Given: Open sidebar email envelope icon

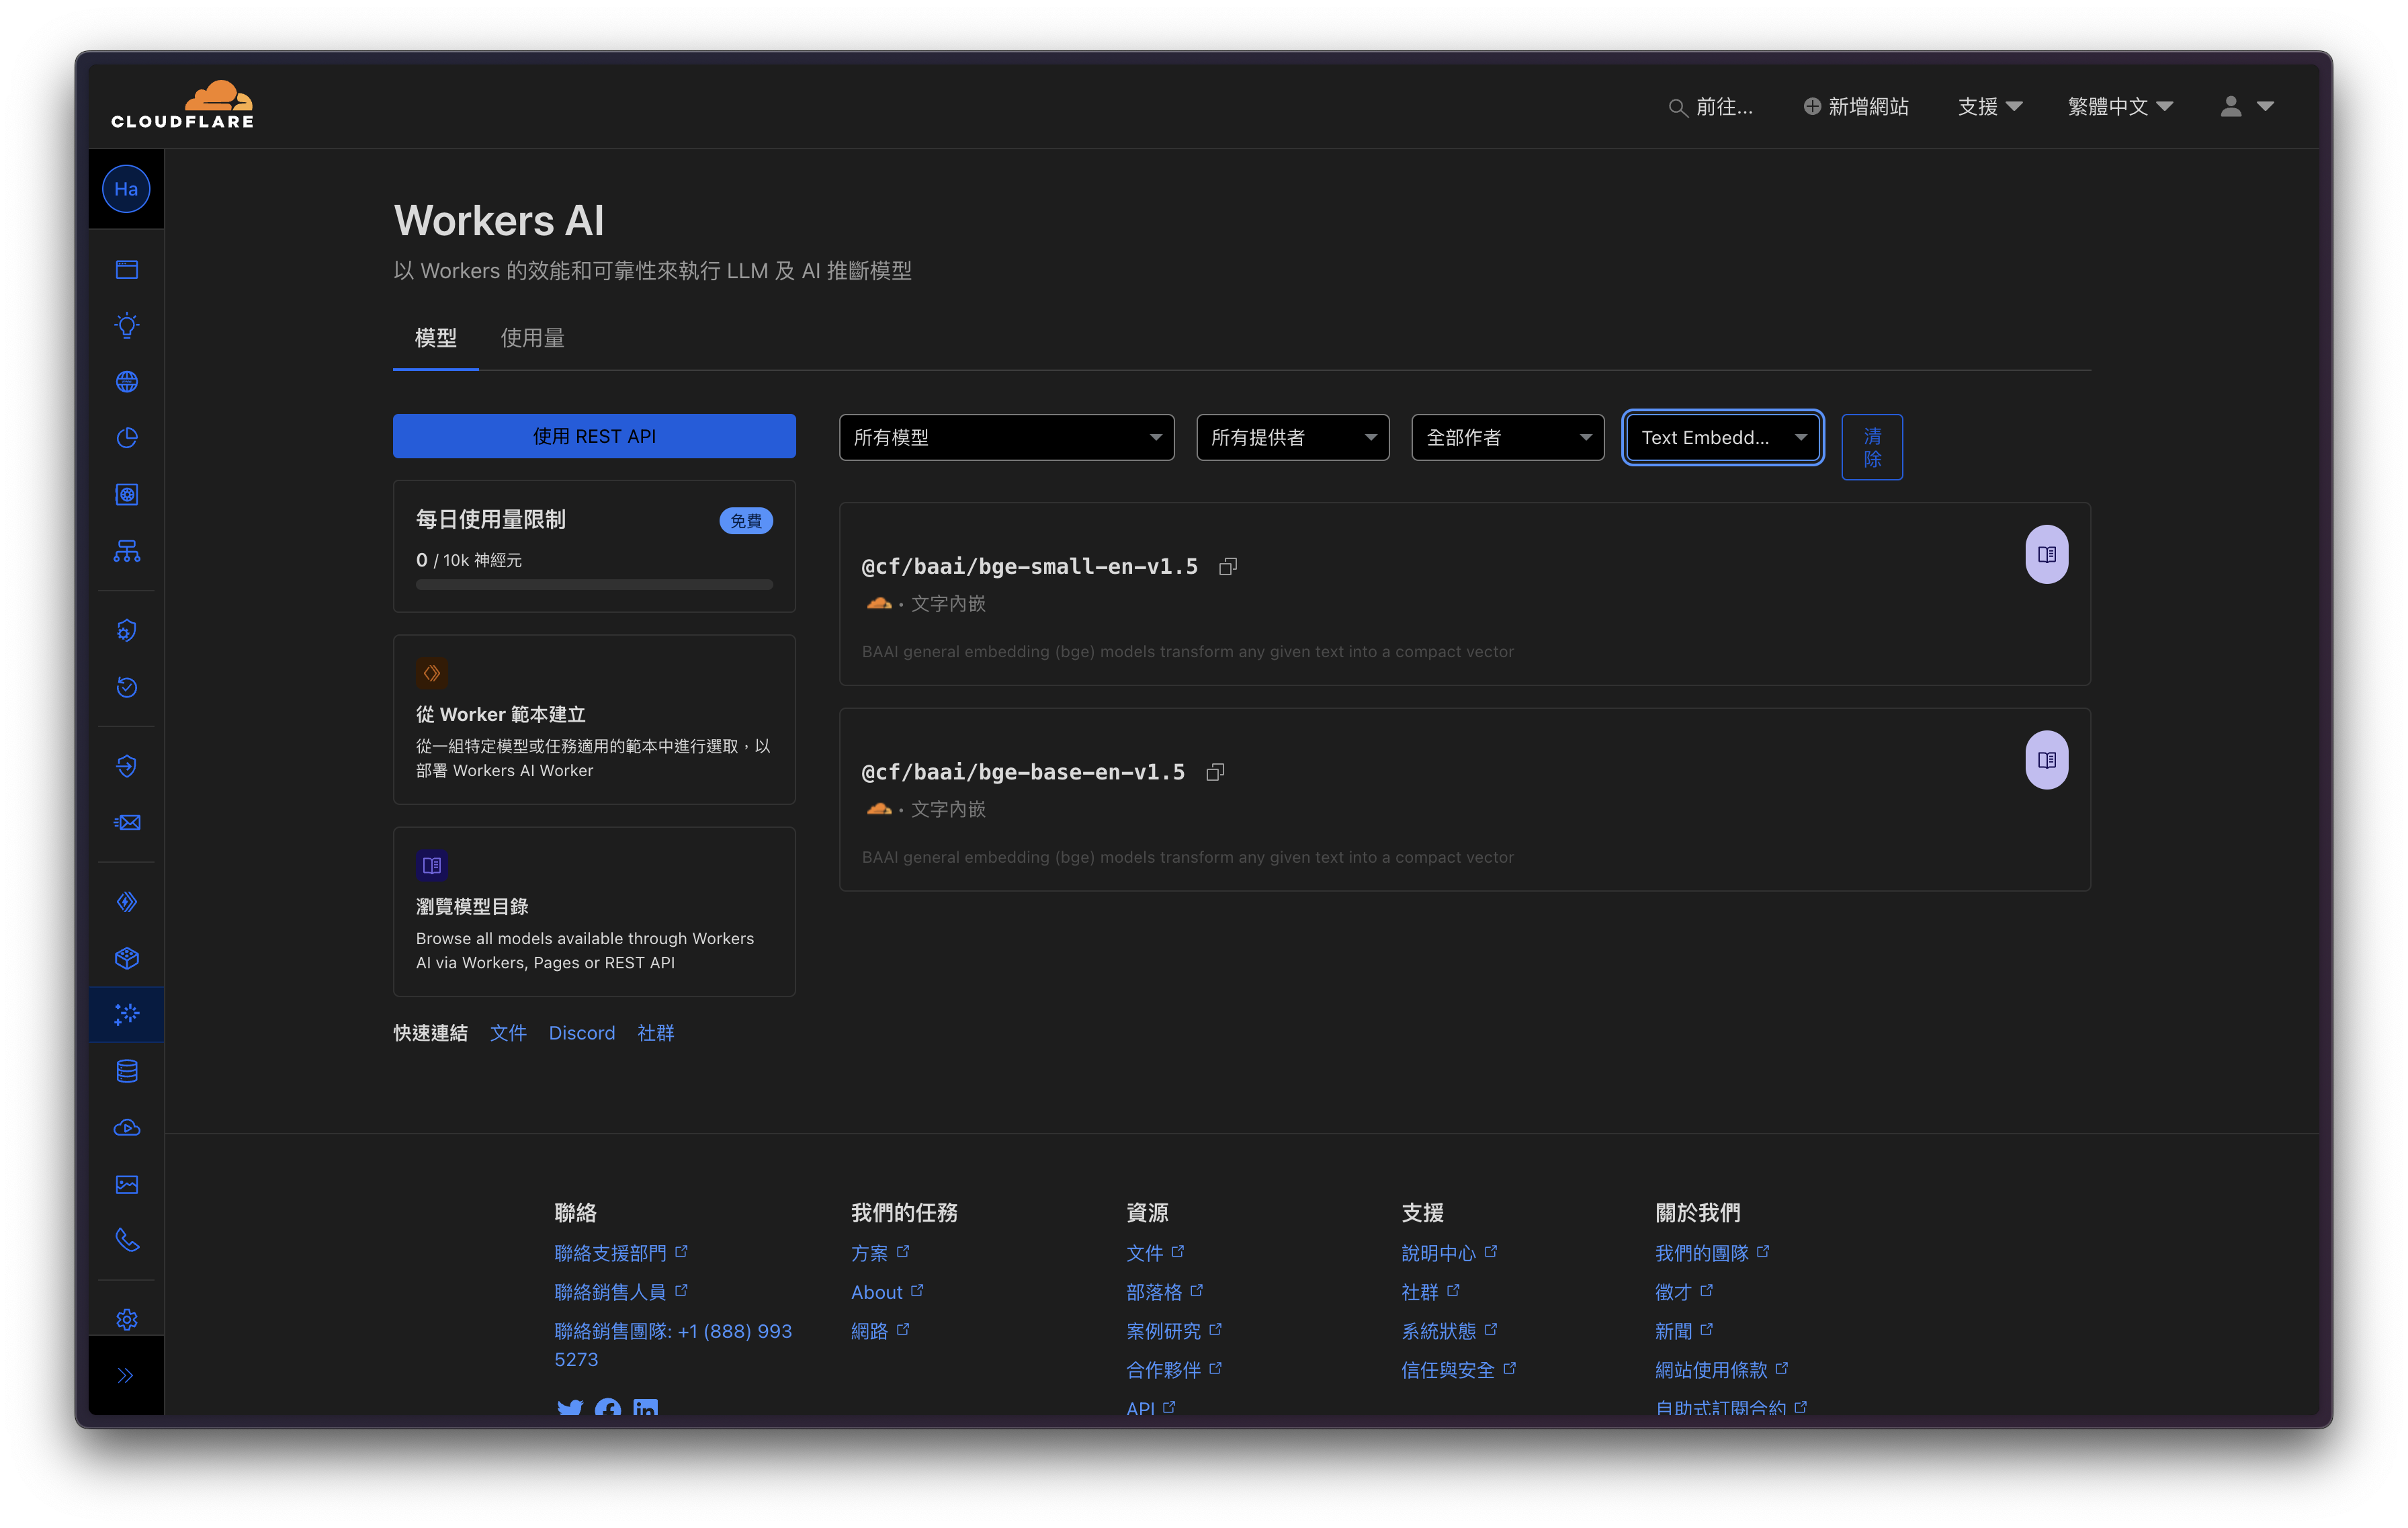Looking at the screenshot, I should click(127, 822).
